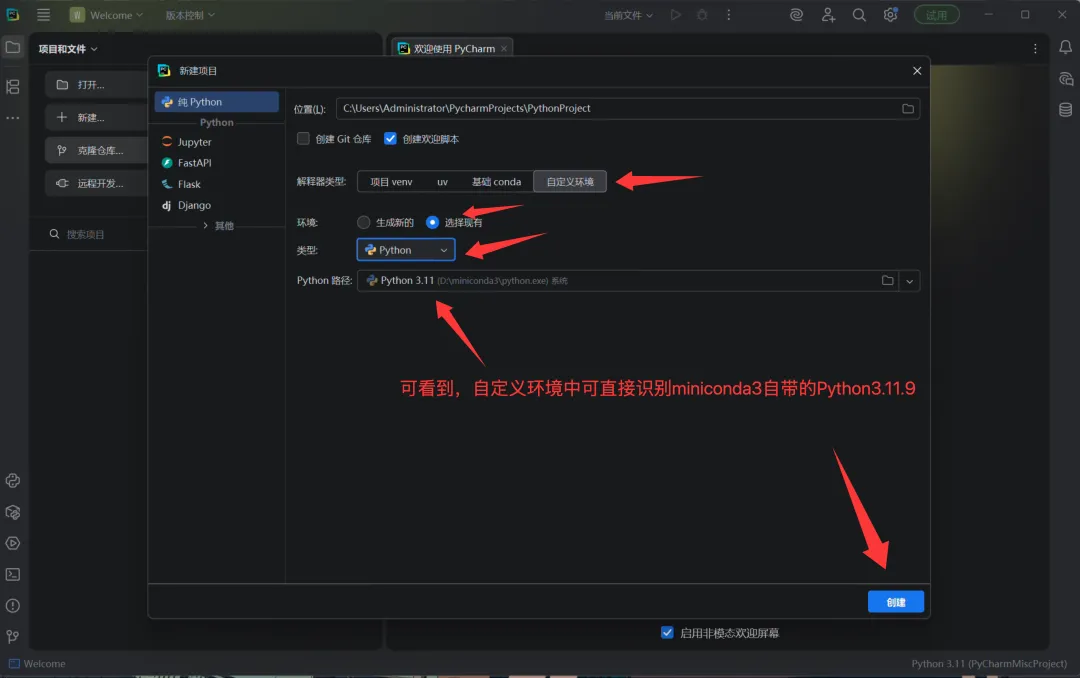Image resolution: width=1080 pixels, height=678 pixels.
Task: Click Welcome in the status bar
Action: pyautogui.click(x=37, y=664)
